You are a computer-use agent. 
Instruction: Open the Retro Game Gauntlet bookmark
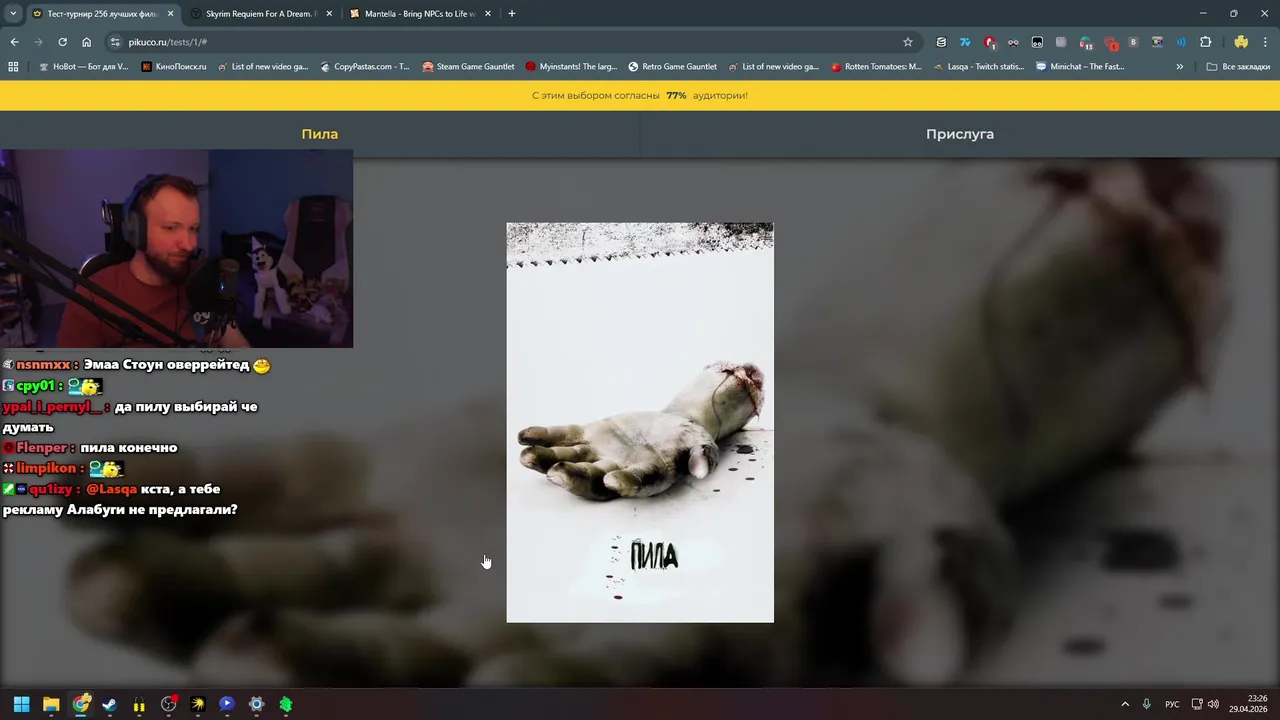click(x=673, y=67)
